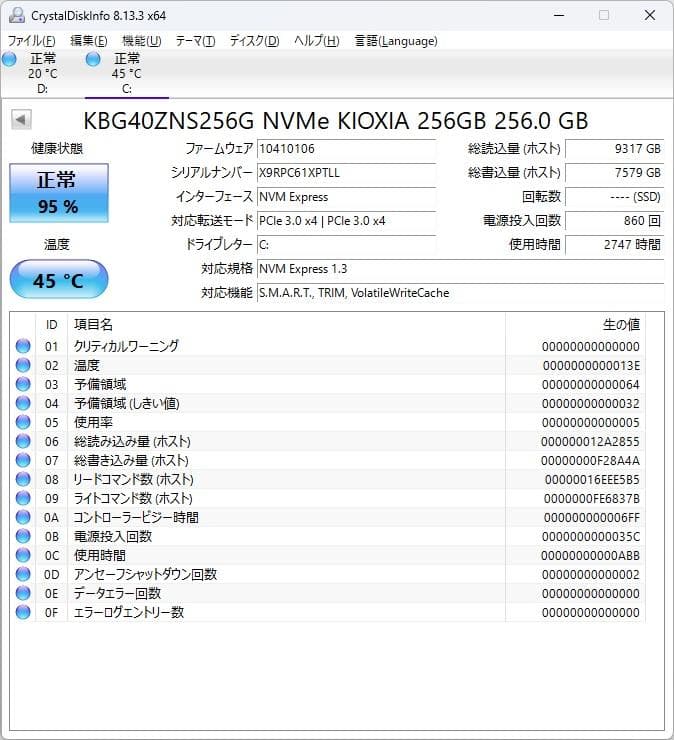Select the C: drive tab at 45 °C

[126, 74]
